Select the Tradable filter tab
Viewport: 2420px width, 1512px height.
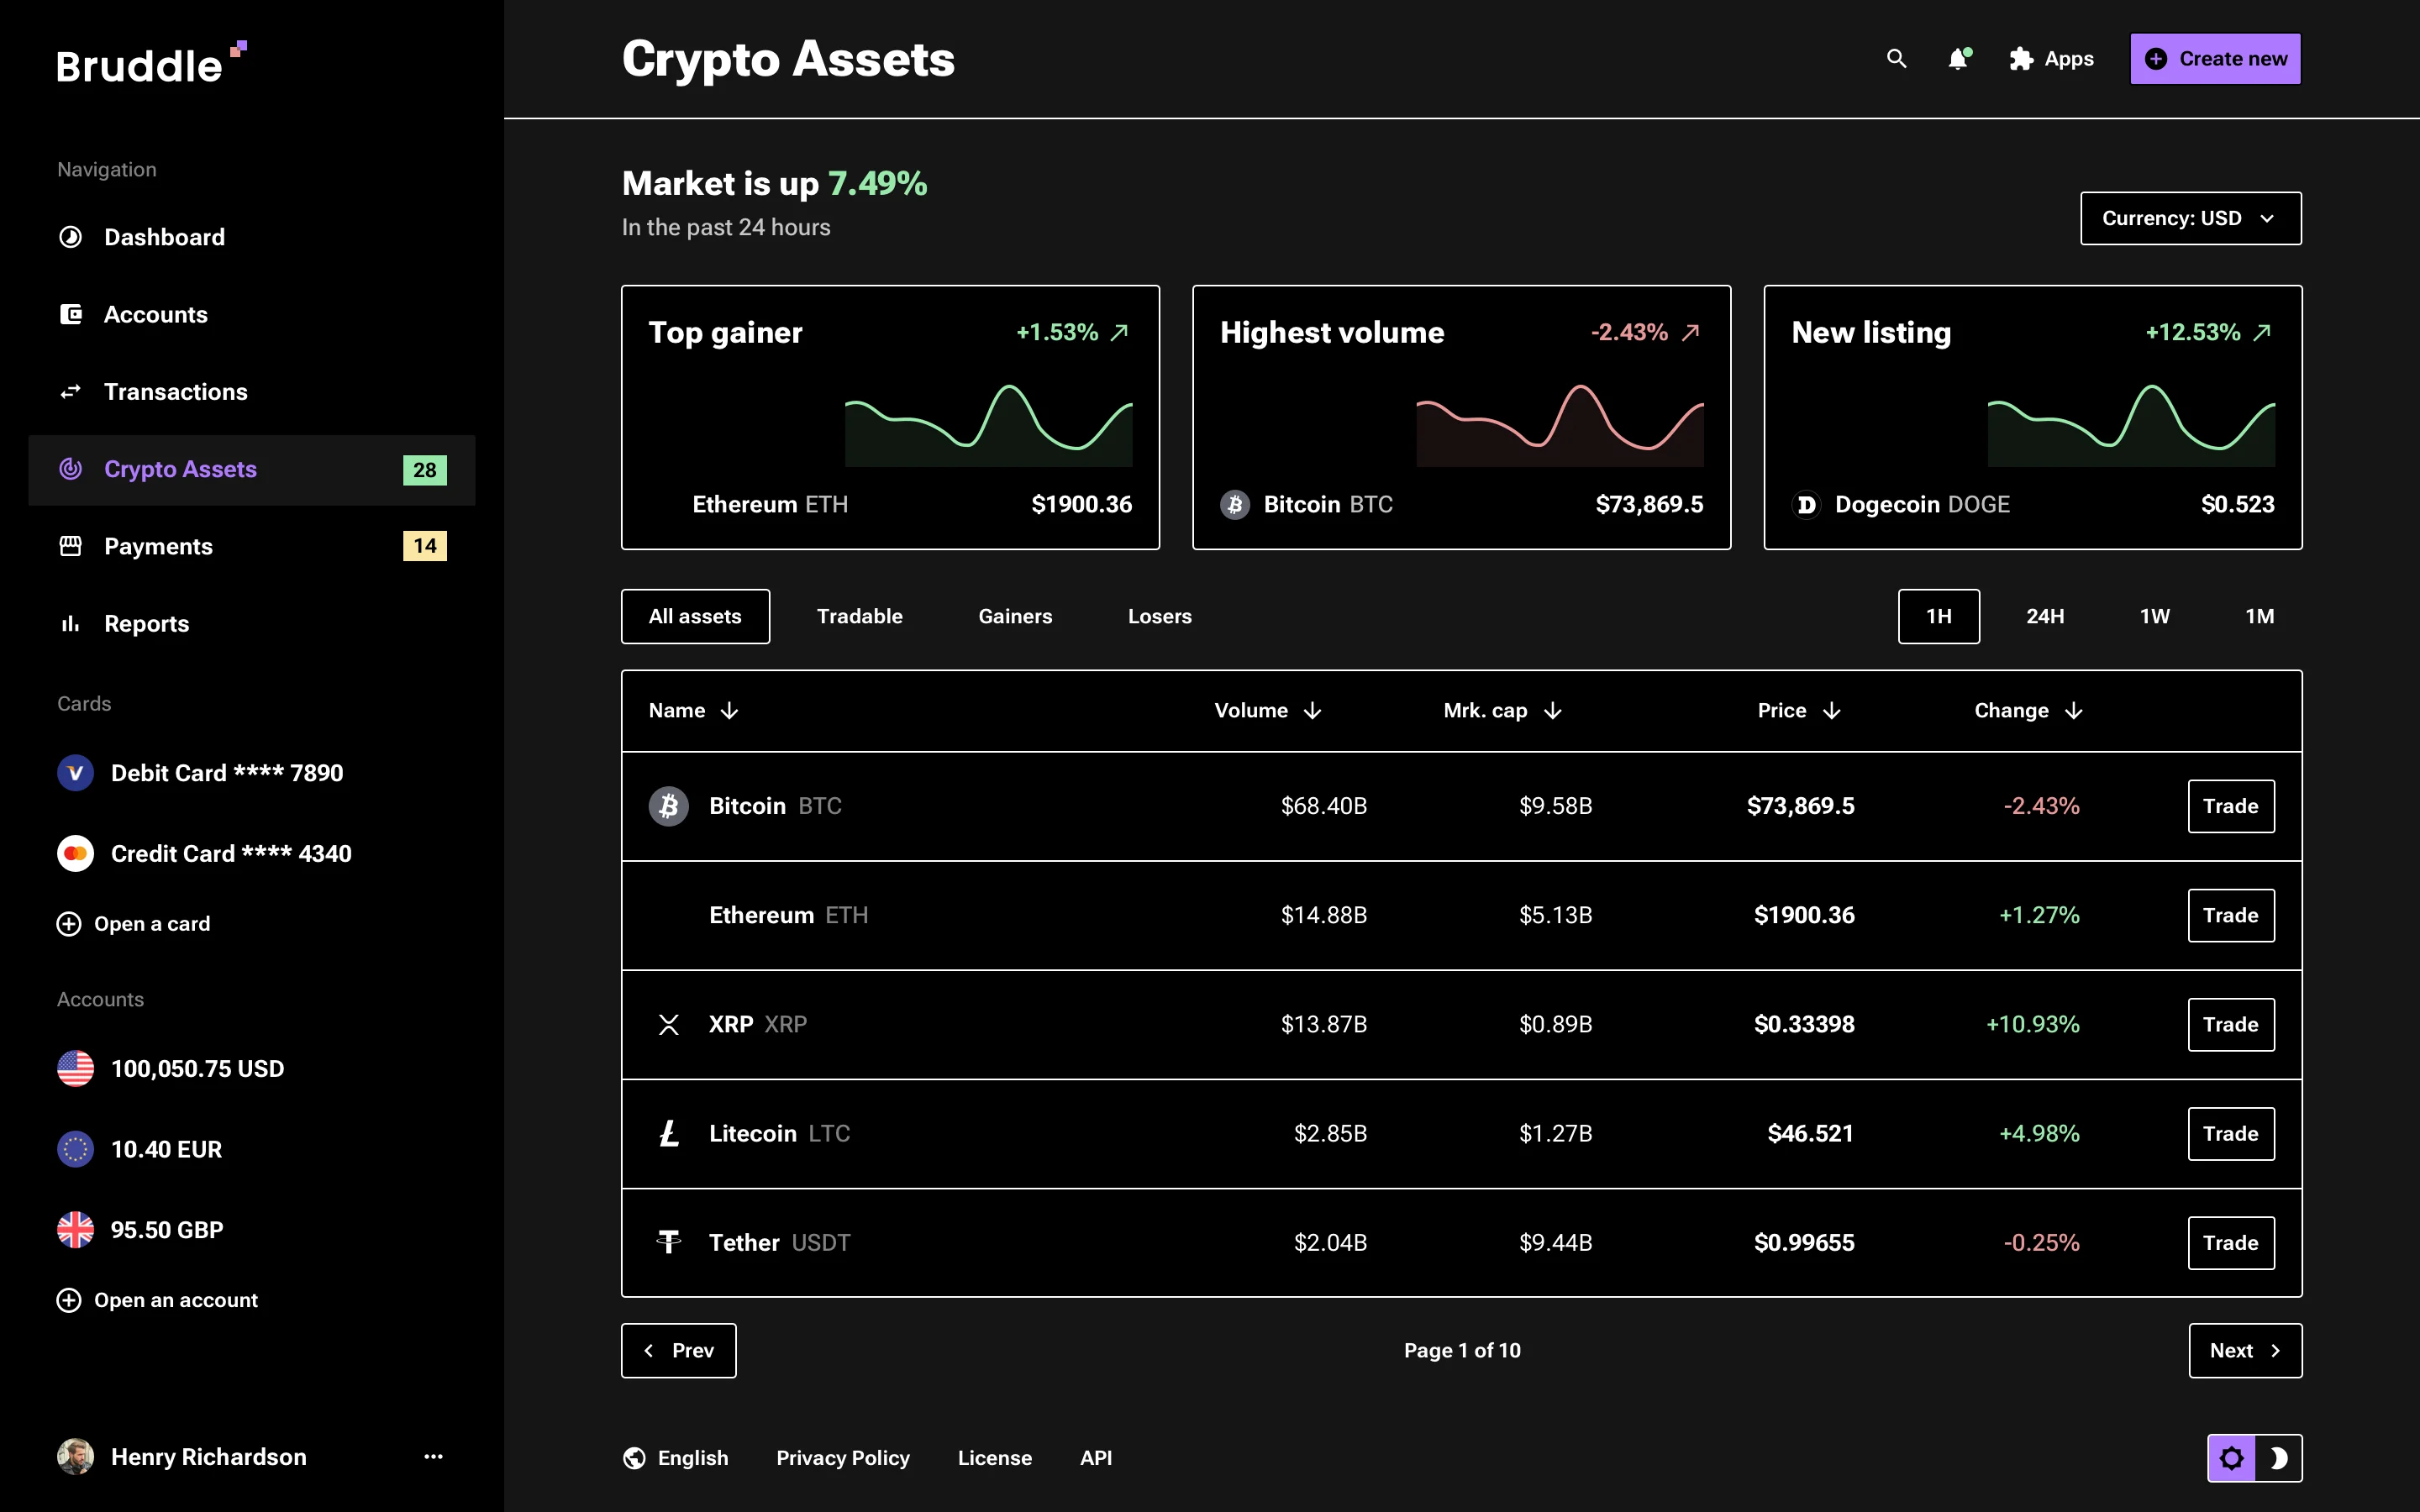(859, 616)
